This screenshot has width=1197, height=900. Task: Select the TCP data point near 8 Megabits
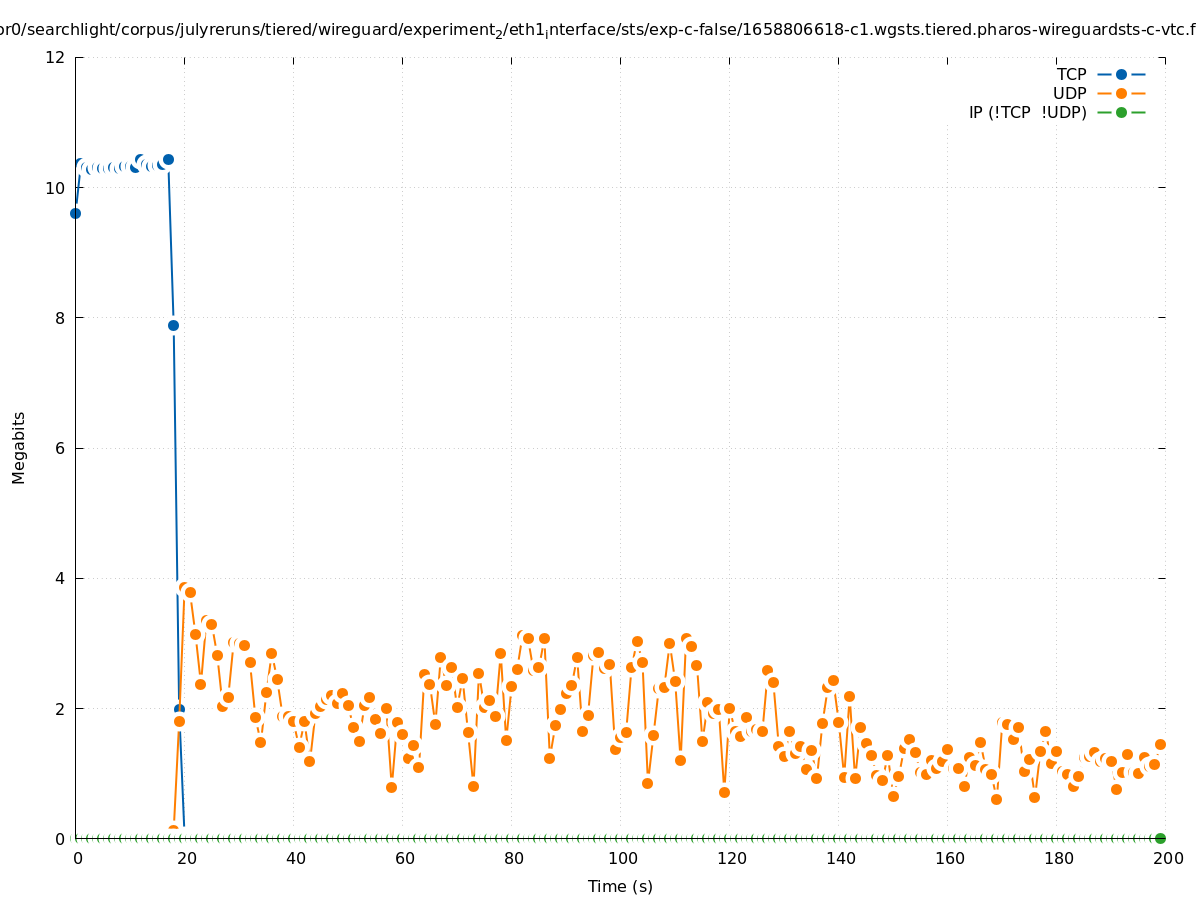173,325
